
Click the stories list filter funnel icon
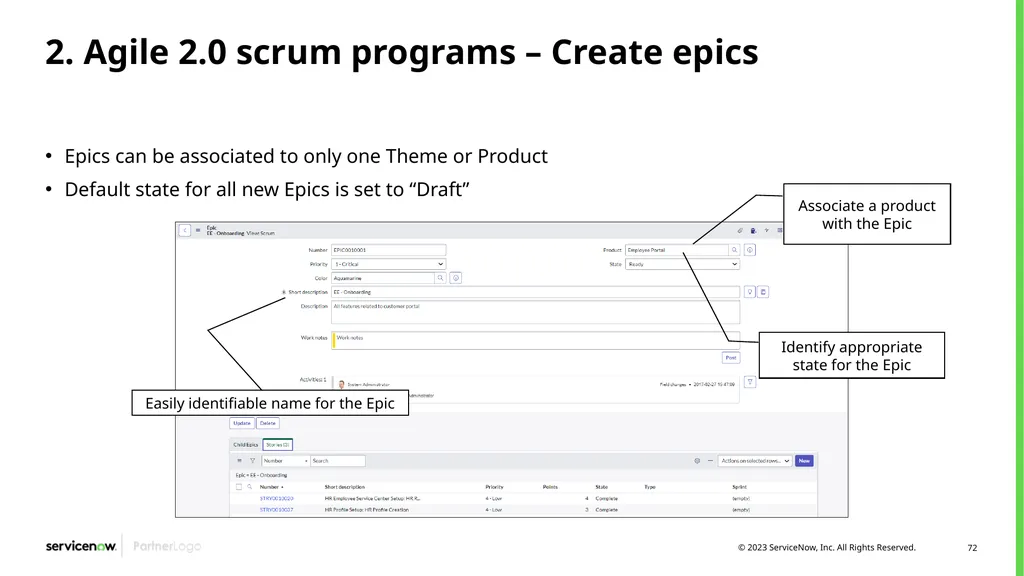point(252,461)
